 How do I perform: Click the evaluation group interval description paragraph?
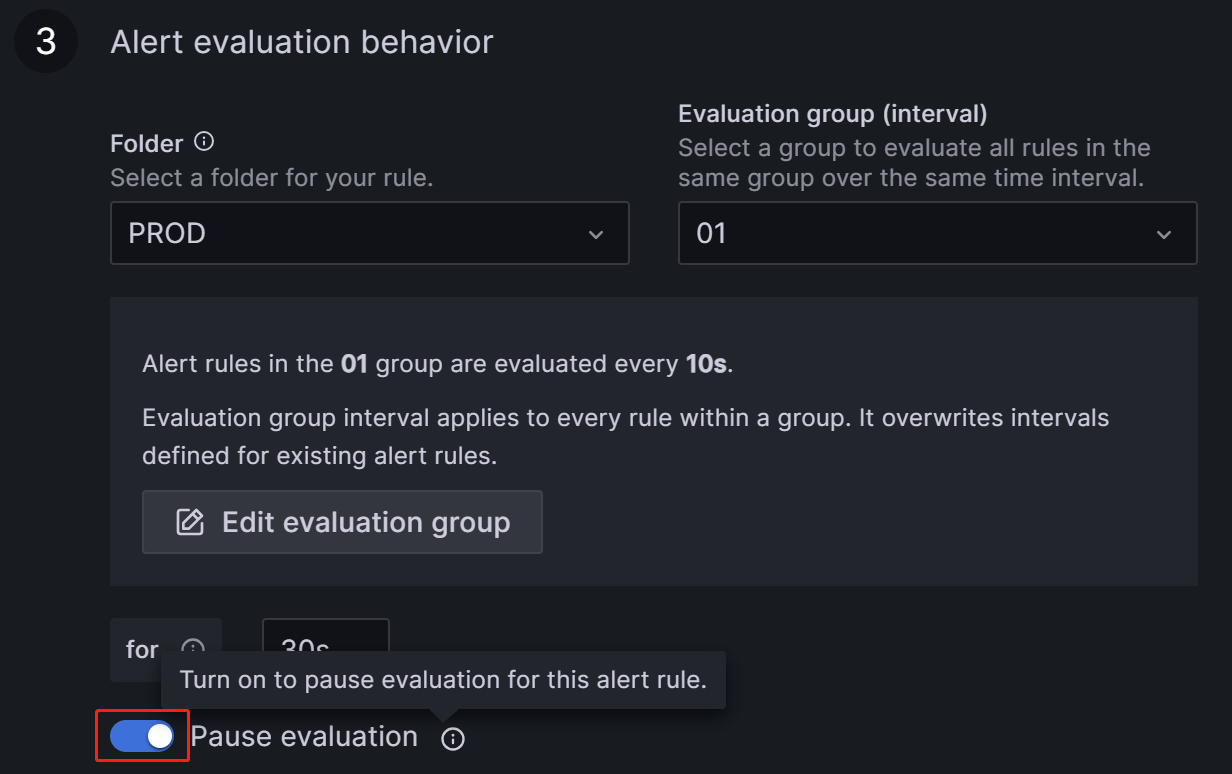click(625, 436)
